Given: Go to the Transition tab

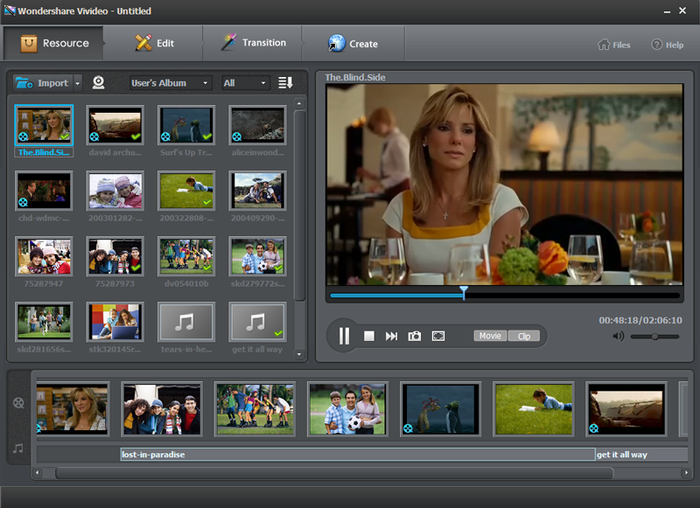Looking at the screenshot, I should [x=253, y=43].
